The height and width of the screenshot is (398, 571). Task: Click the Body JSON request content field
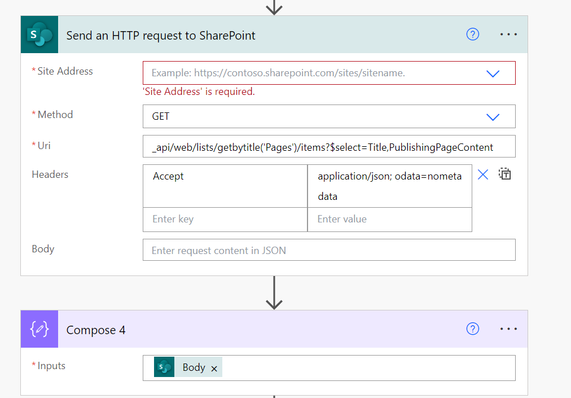click(329, 250)
